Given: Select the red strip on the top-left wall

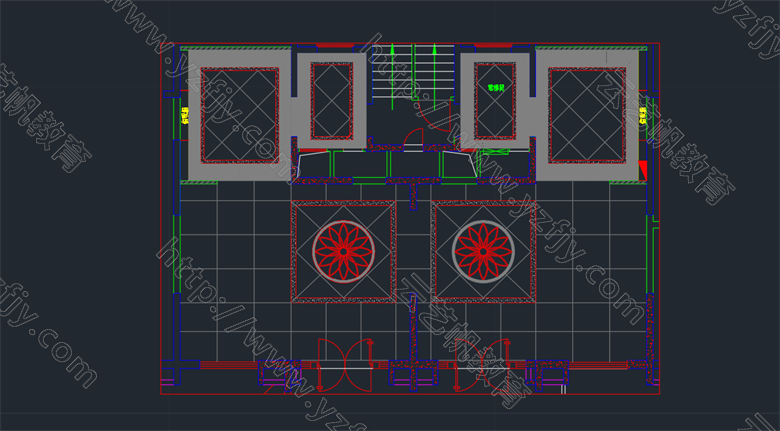Looking at the screenshot, I should [x=333, y=46].
